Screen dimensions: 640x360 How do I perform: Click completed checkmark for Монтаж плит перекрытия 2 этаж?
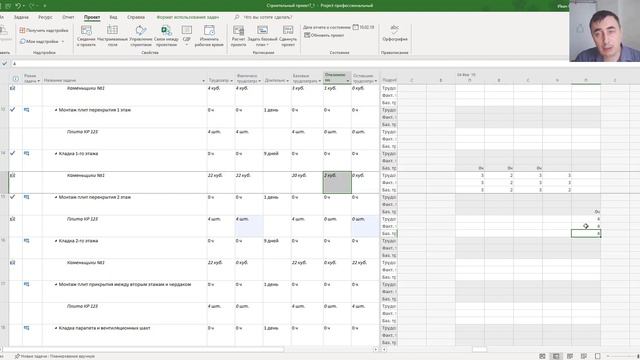[13, 197]
